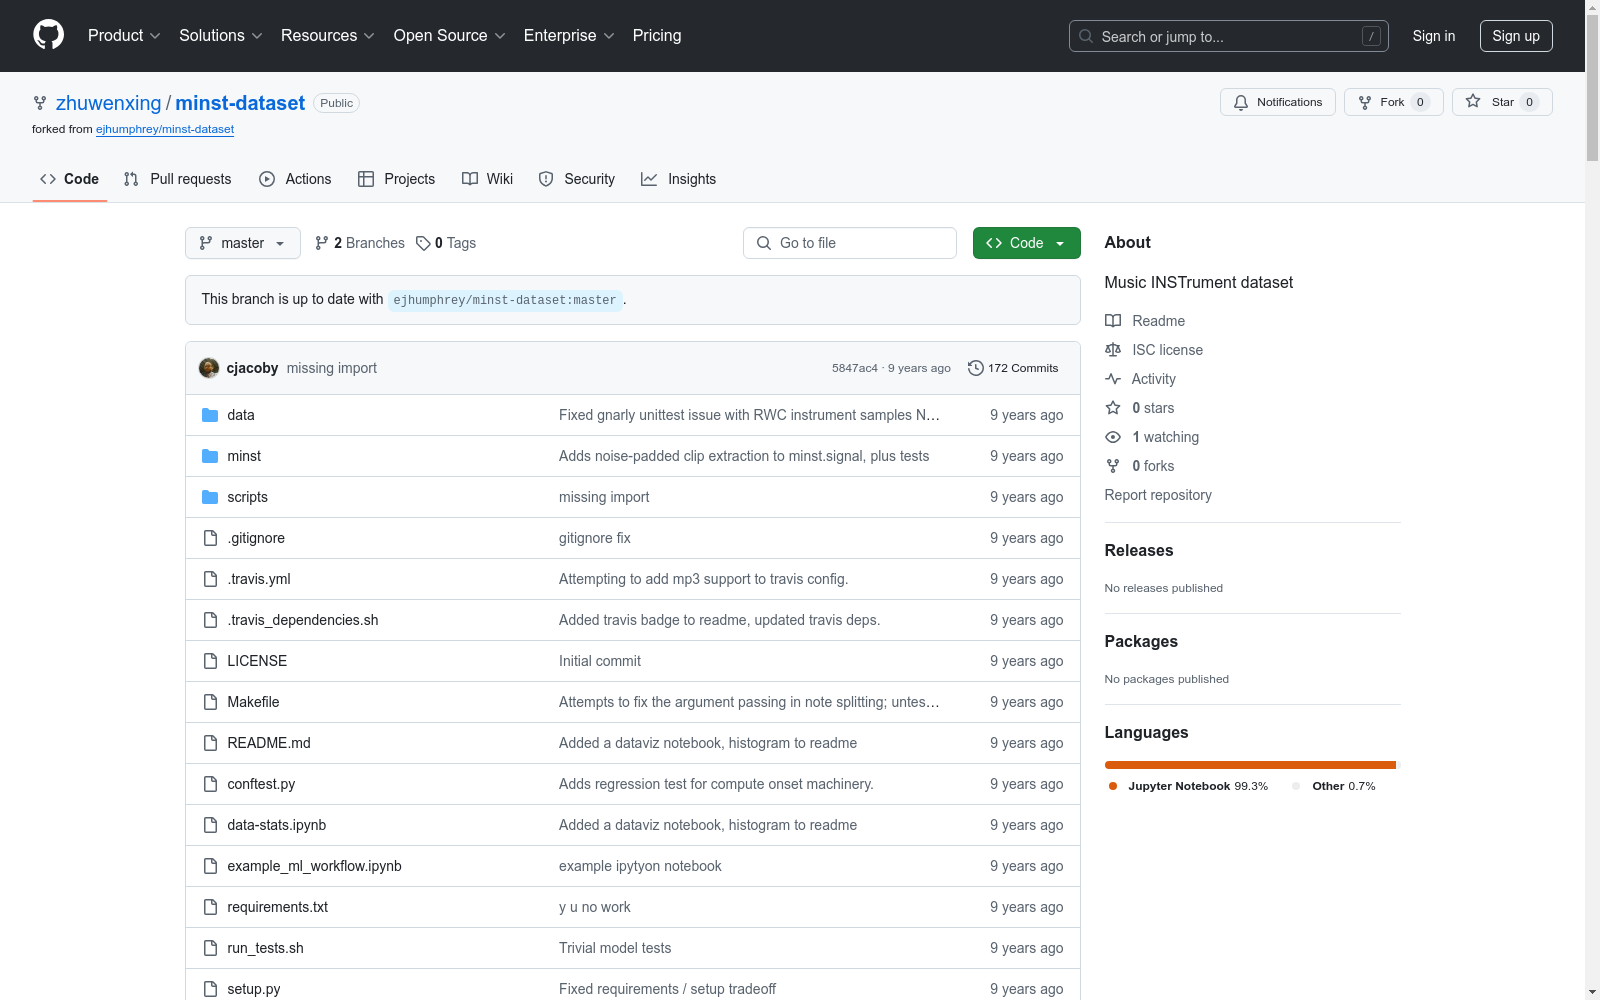
Task: Click the forks icon in About
Action: 1113,466
